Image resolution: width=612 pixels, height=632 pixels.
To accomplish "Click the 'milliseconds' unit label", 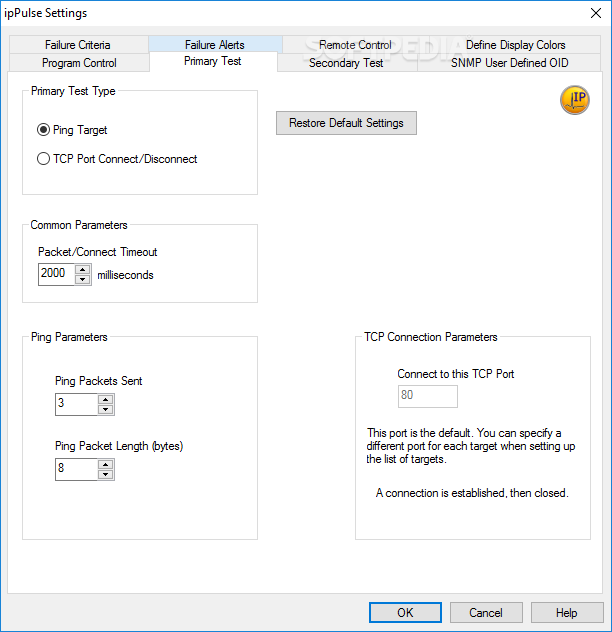I will pyautogui.click(x=125, y=275).
